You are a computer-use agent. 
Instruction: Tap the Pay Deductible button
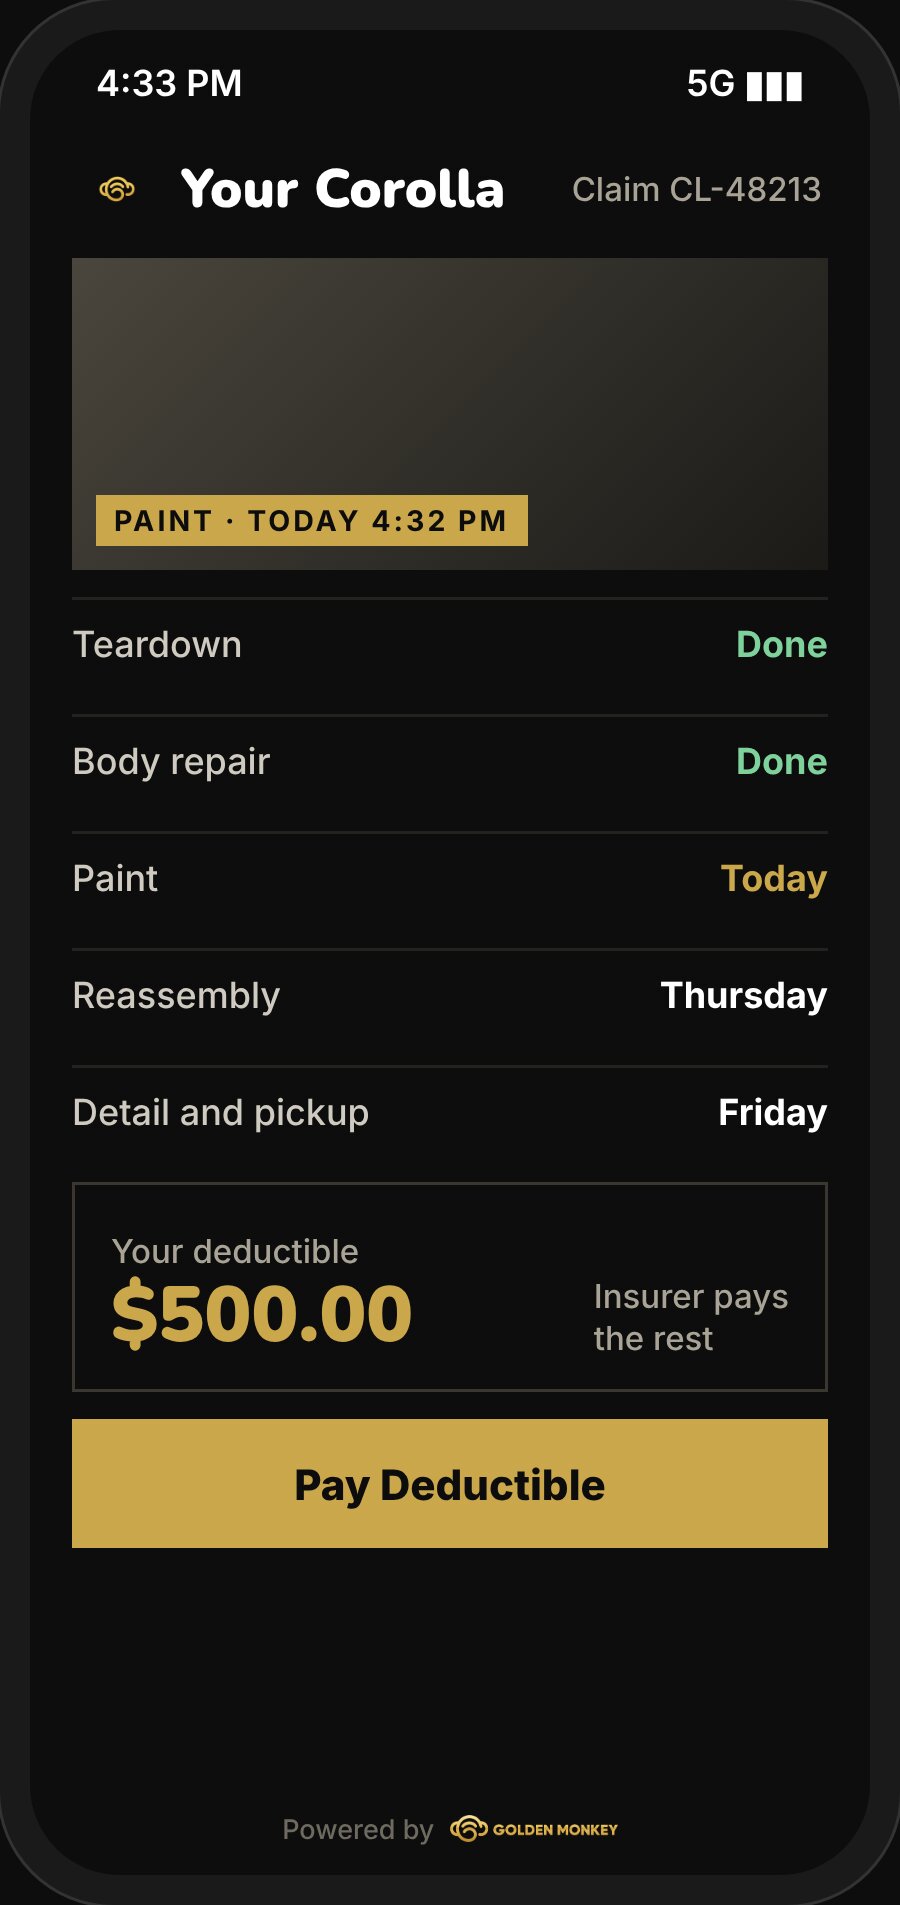click(450, 1483)
